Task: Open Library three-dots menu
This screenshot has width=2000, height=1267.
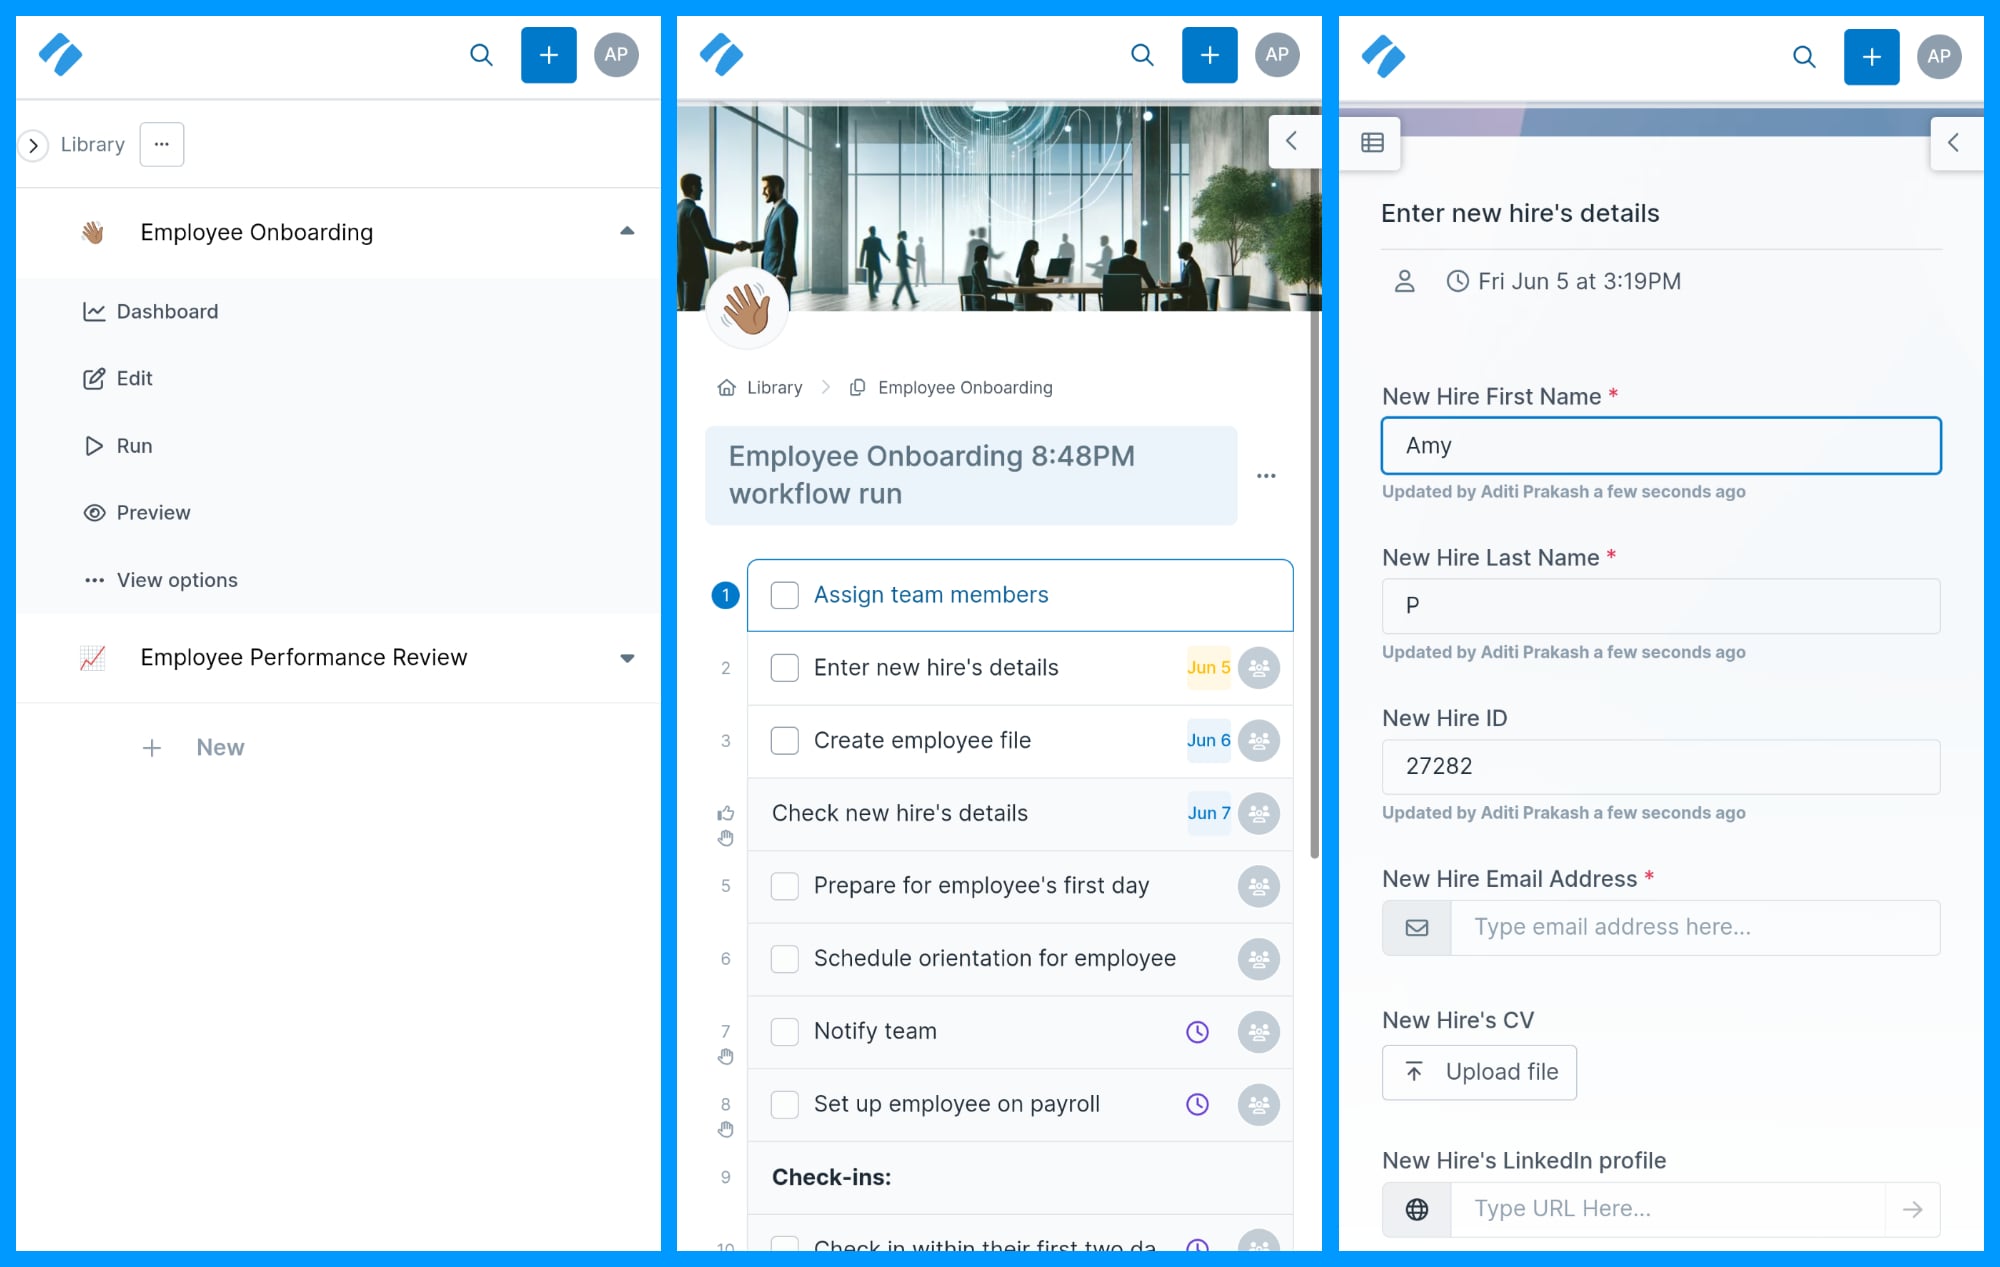Action: pyautogui.click(x=162, y=145)
